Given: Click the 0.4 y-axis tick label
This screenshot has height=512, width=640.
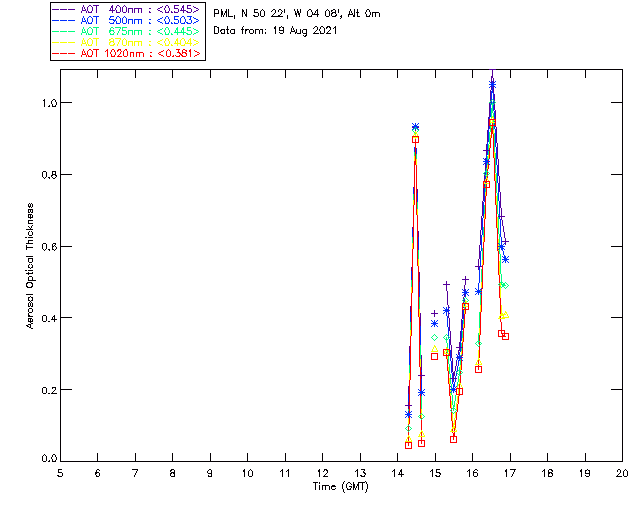Looking at the screenshot, I should (x=49, y=318).
